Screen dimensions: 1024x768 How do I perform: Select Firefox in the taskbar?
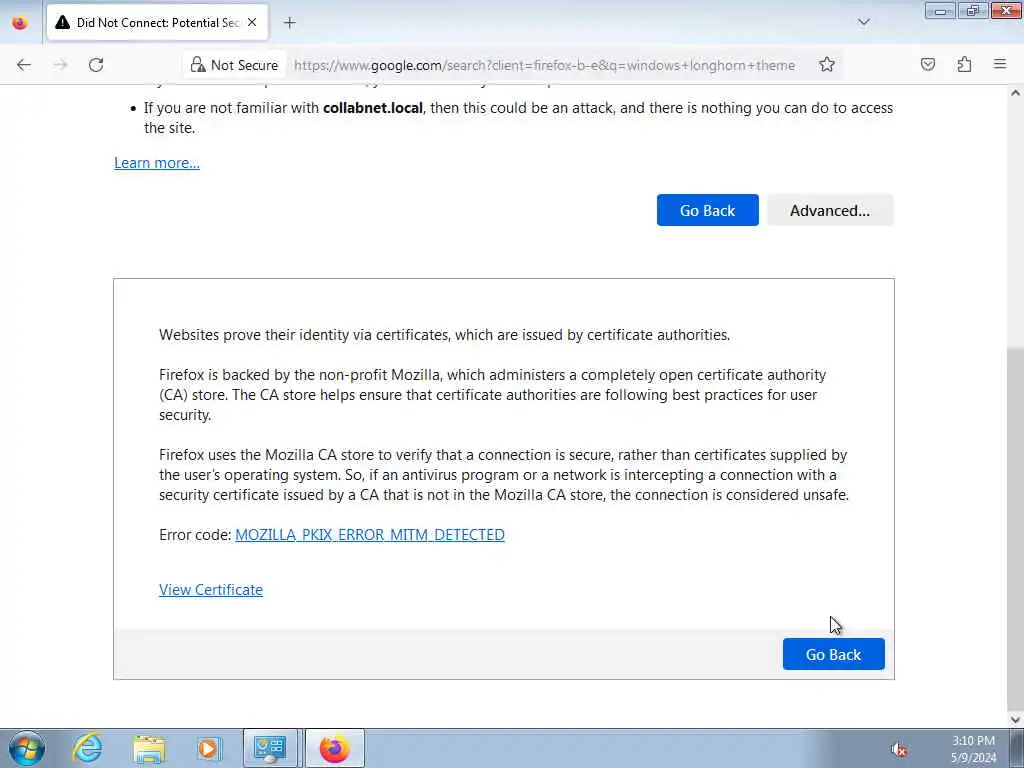click(x=334, y=748)
